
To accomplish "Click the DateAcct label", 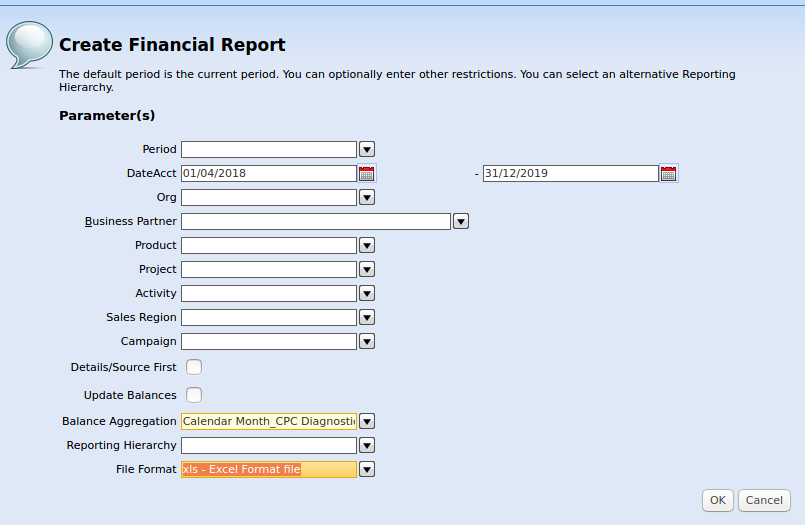I will click(151, 173).
